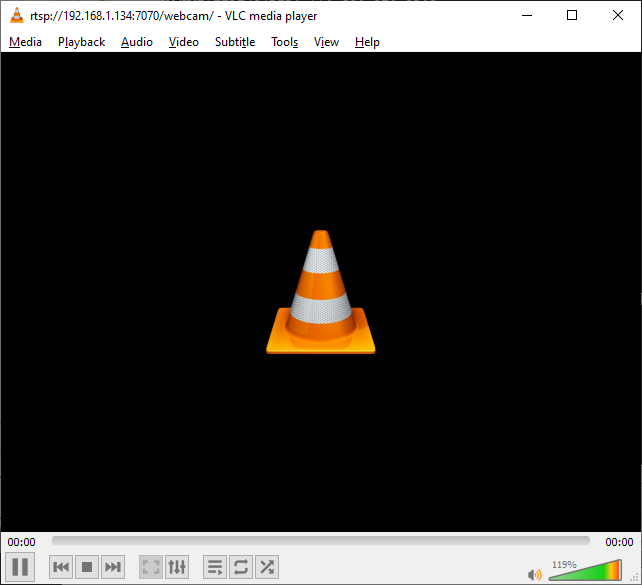The height and width of the screenshot is (585, 642).
Task: Open the Help menu
Action: (x=367, y=42)
